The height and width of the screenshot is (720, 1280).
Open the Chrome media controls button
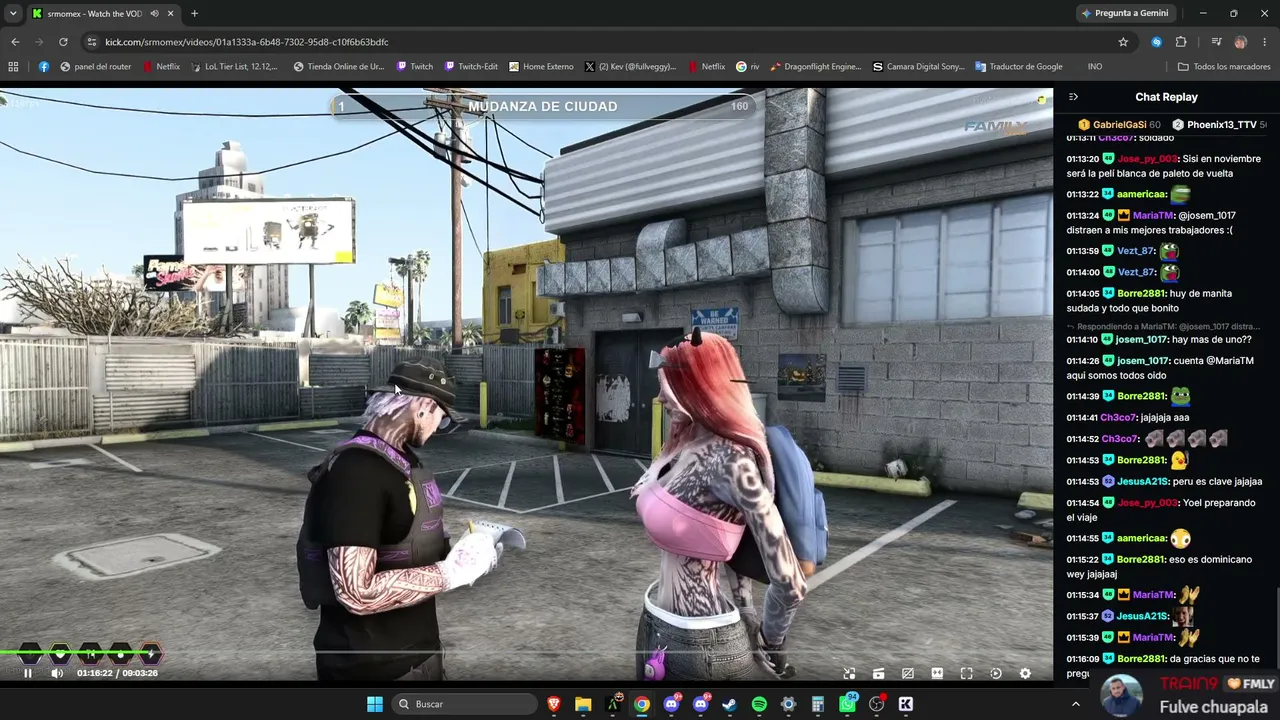click(1216, 42)
